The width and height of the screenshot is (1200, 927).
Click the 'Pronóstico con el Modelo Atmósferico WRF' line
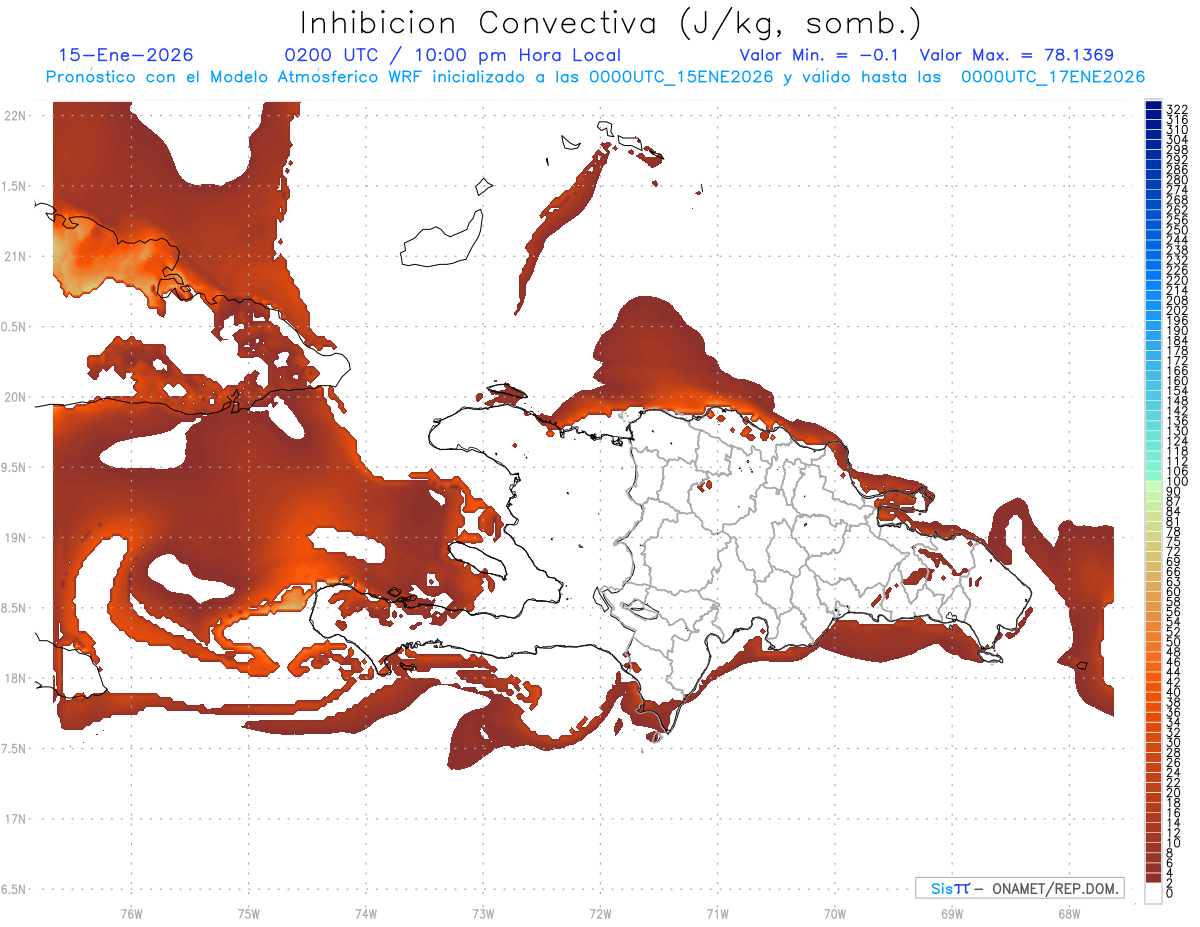[595, 76]
